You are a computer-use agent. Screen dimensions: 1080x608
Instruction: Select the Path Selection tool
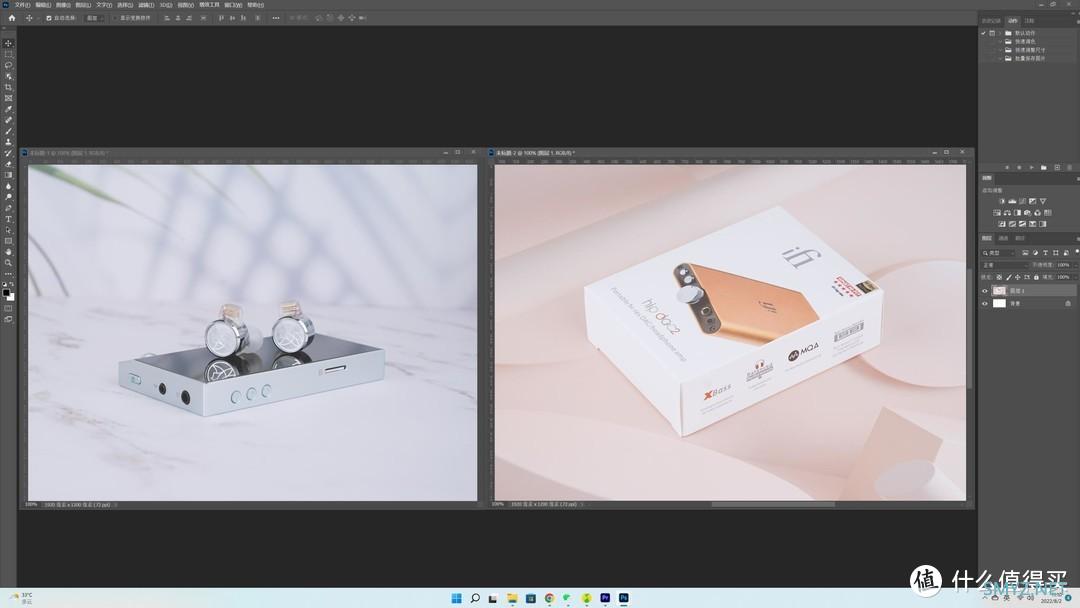click(8, 230)
